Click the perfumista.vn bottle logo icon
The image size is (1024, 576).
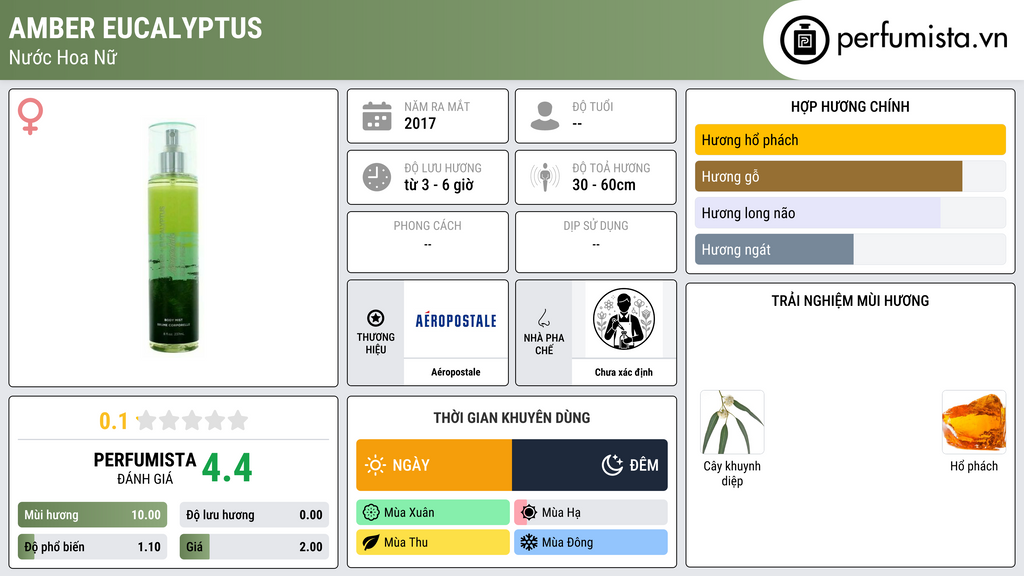(x=804, y=40)
